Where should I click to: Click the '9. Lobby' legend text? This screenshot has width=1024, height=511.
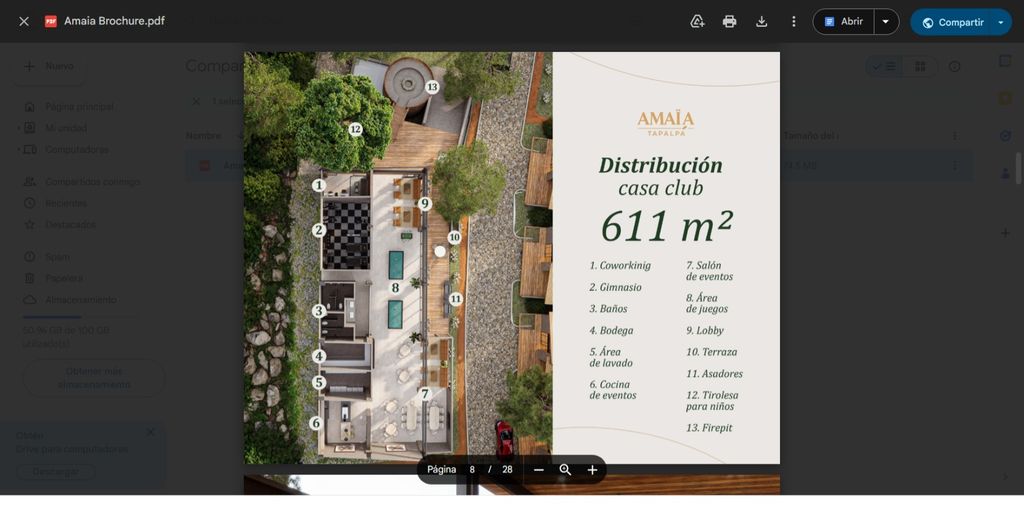click(x=705, y=330)
